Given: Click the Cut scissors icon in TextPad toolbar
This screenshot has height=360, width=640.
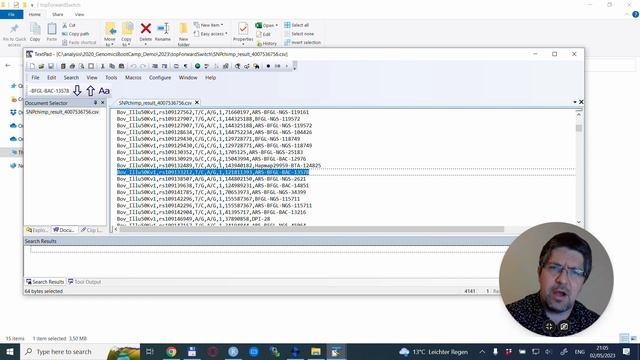Looking at the screenshot, I should coord(102,66).
